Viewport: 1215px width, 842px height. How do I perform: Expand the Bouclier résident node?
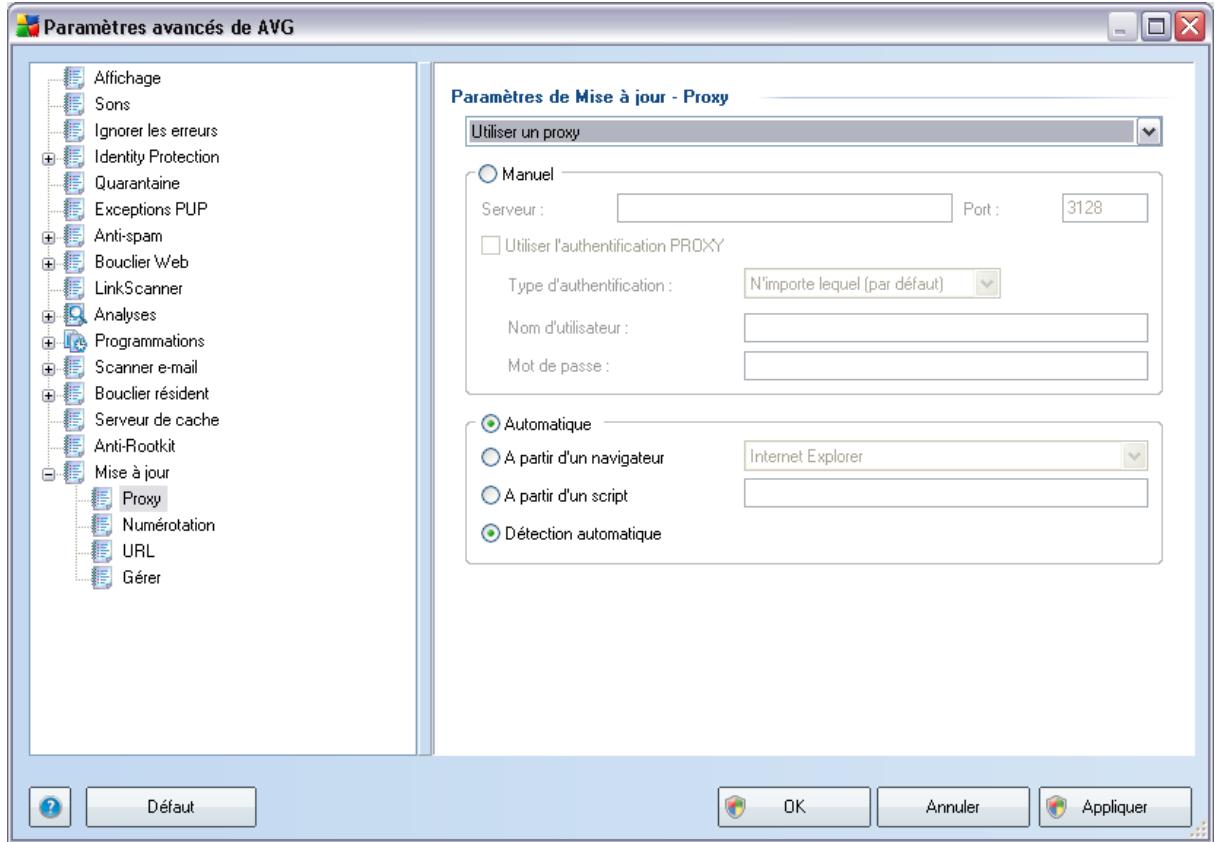click(48, 393)
